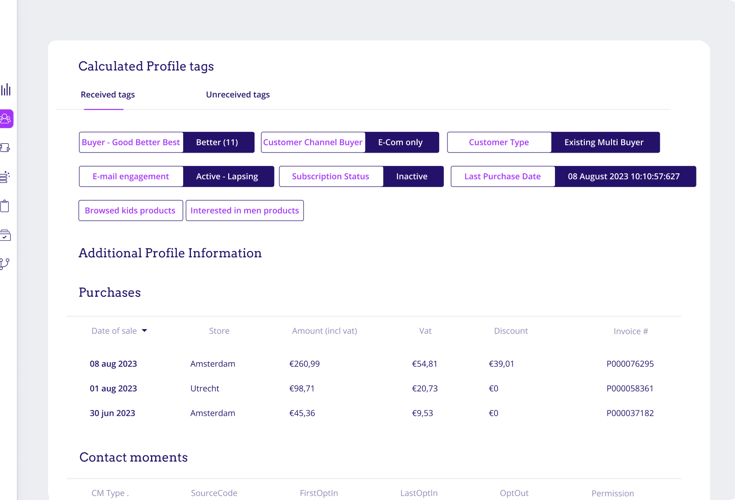The image size is (735, 500).
Task: Click the Browsed kids products tag
Action: [x=130, y=211]
